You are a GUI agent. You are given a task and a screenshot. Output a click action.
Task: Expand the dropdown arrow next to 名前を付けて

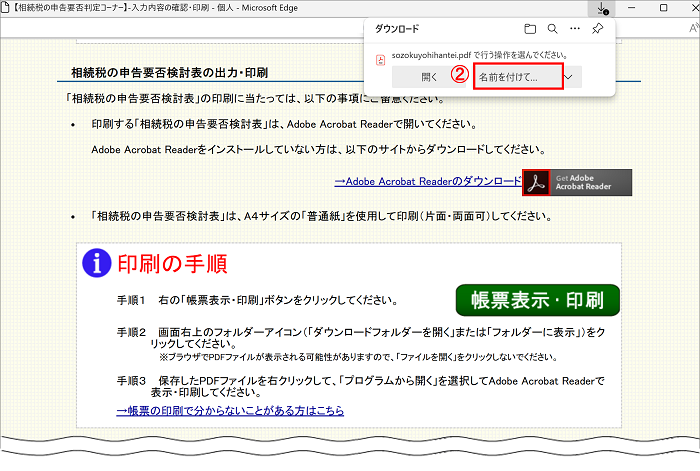point(568,76)
